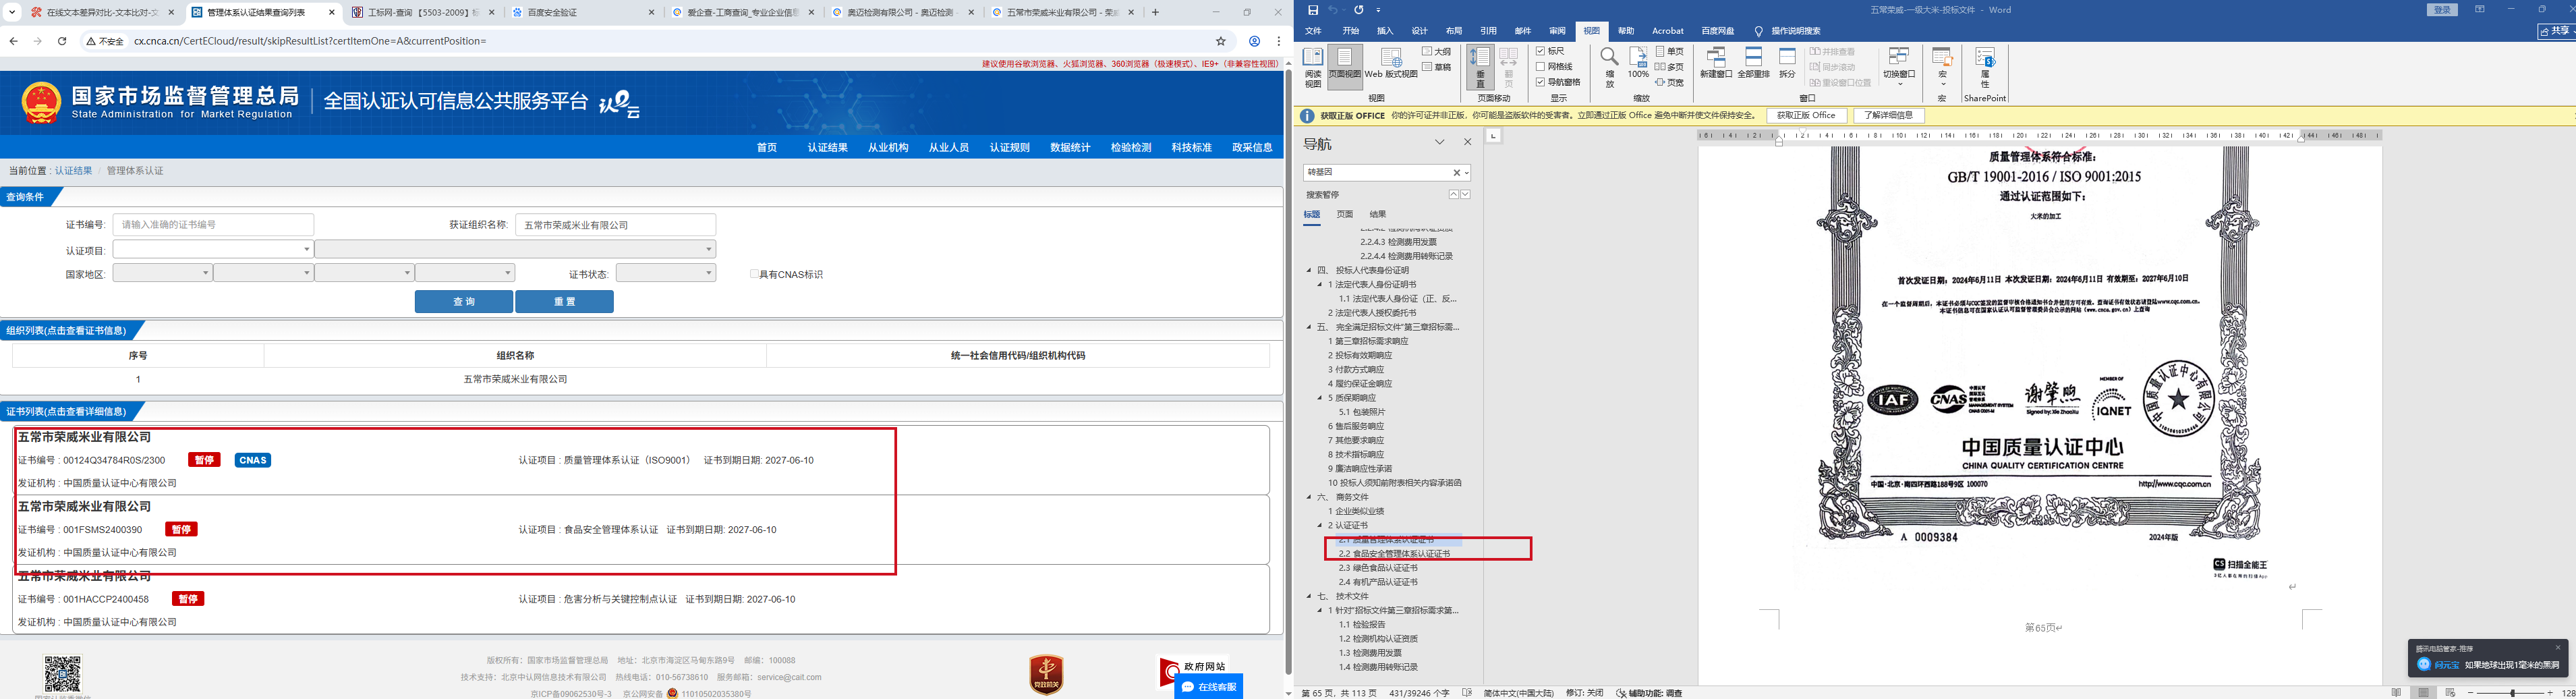This screenshot has height=699, width=2576.
Task: Choose Draft view (草稿)
Action: point(1437,67)
